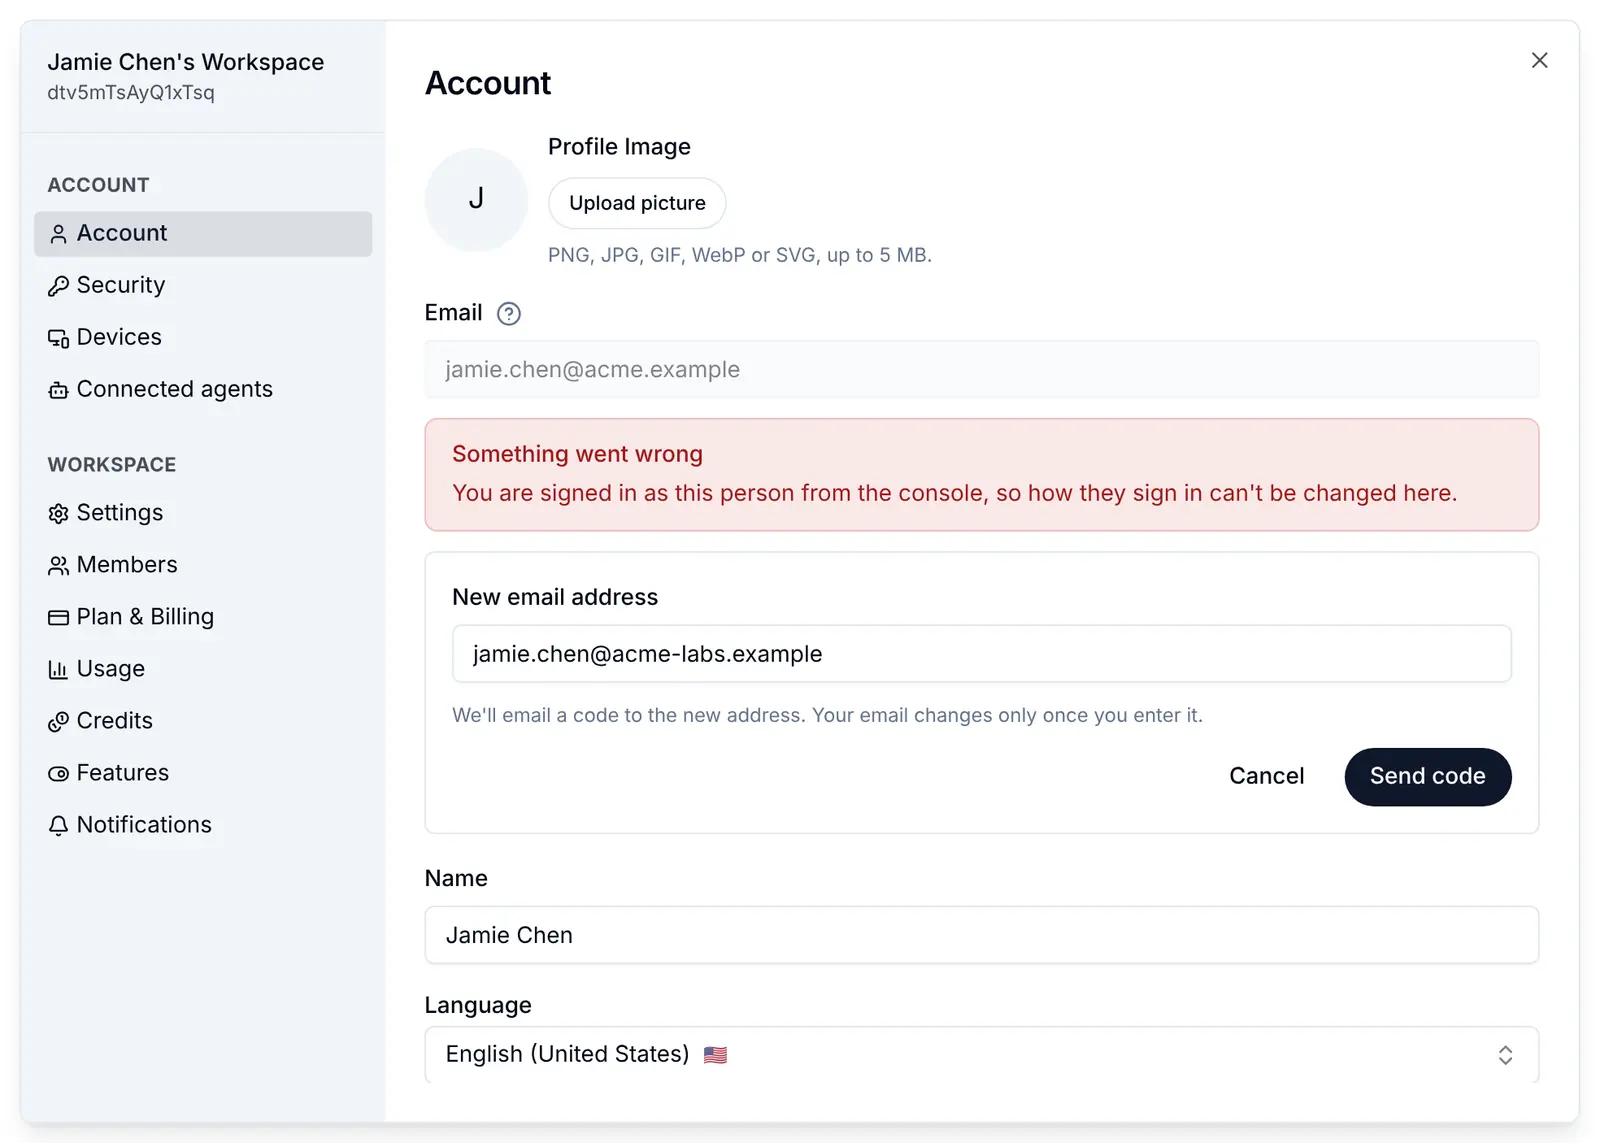Click the New email address field
This screenshot has height=1143, width=1600.
point(981,654)
